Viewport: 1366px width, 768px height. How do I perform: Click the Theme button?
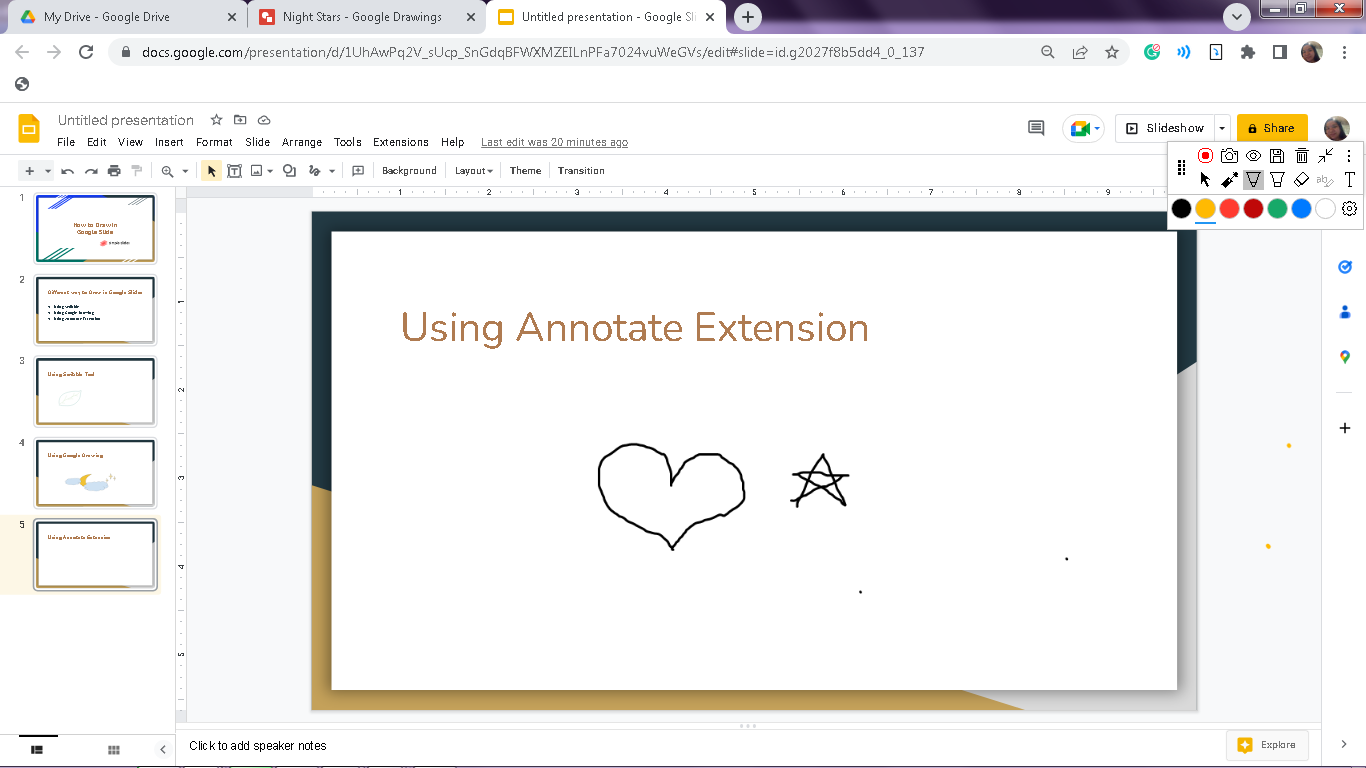click(525, 171)
